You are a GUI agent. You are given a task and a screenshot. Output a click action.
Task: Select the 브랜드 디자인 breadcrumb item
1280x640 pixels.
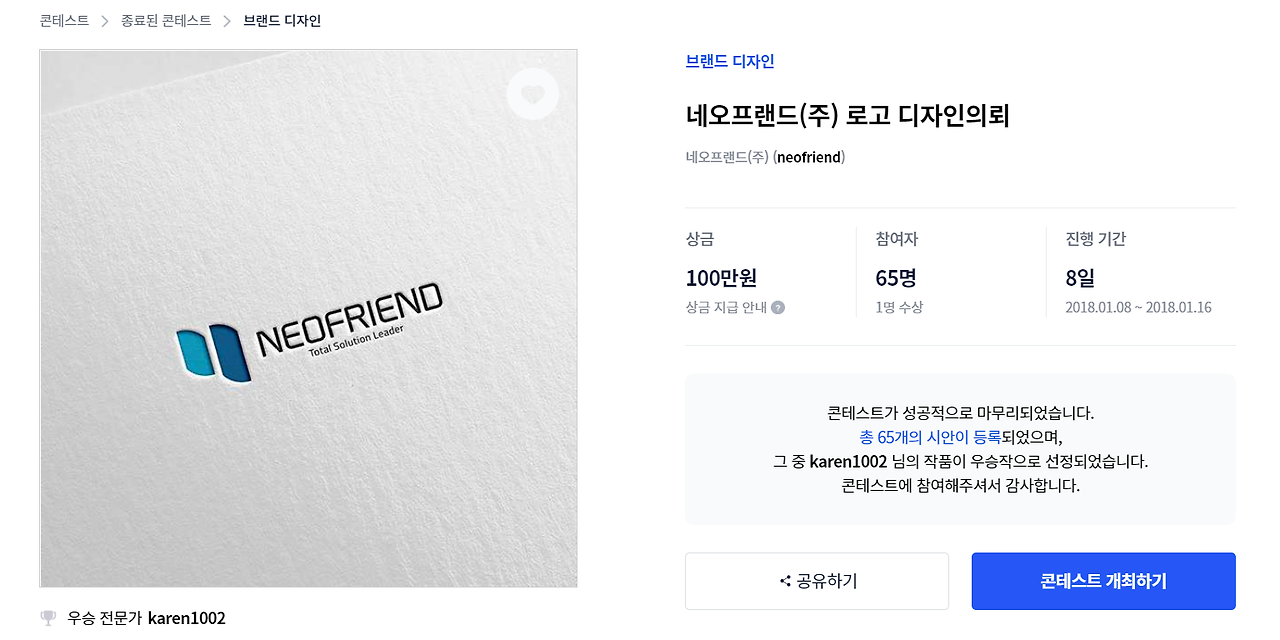[x=282, y=21]
